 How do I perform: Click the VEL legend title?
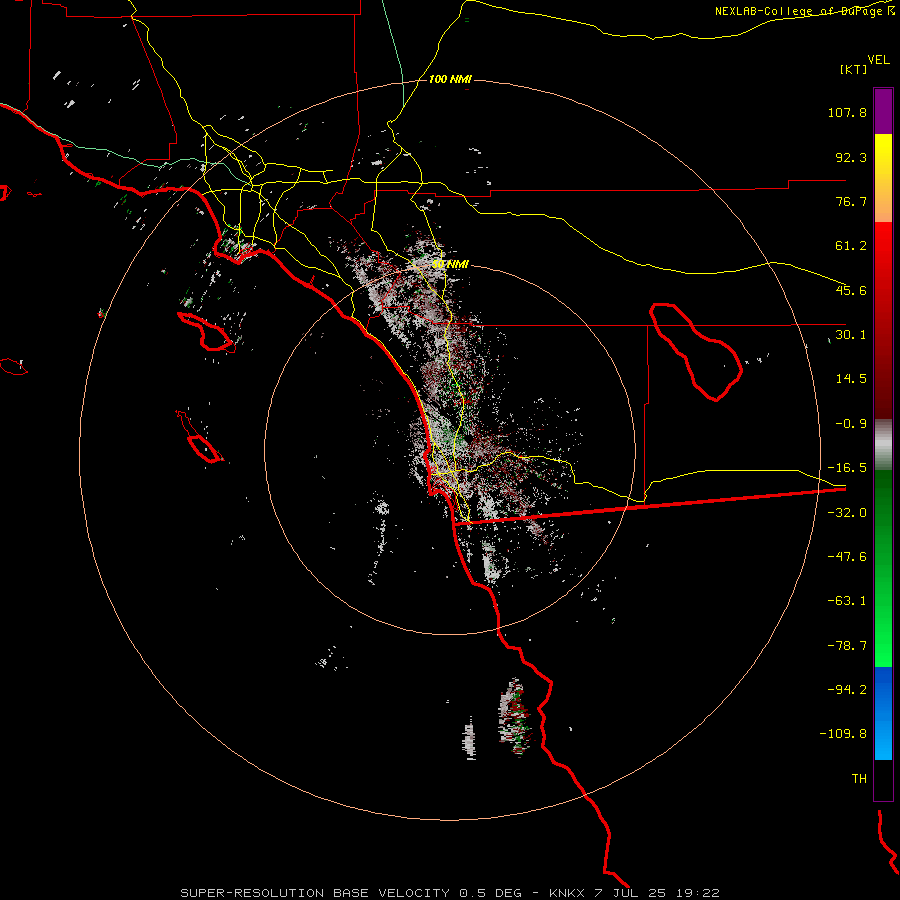pos(879,60)
